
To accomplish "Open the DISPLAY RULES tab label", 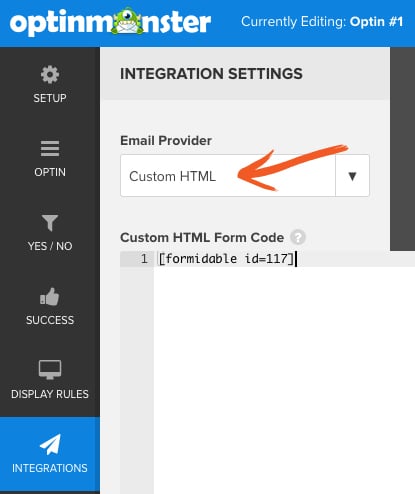I will pos(50,394).
